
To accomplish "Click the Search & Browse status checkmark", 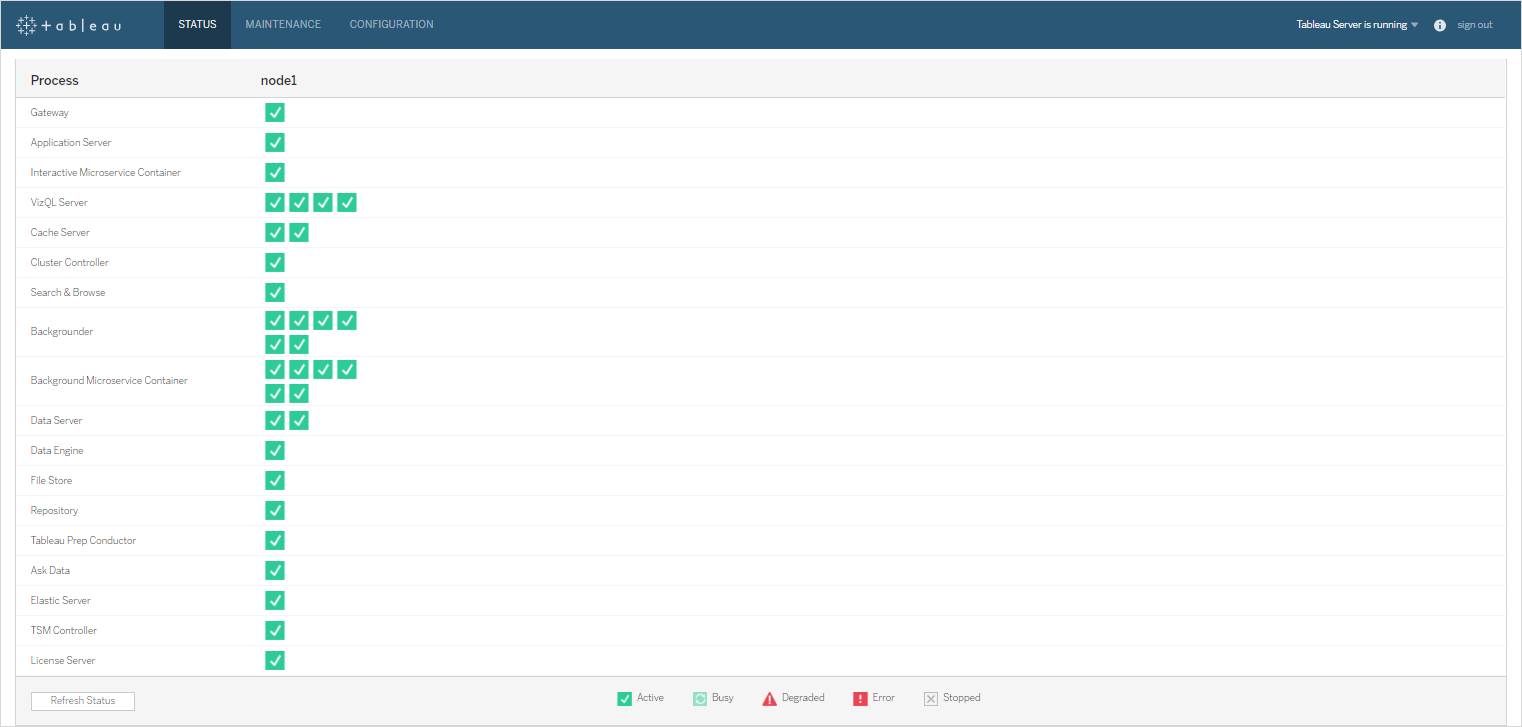I will pos(275,292).
